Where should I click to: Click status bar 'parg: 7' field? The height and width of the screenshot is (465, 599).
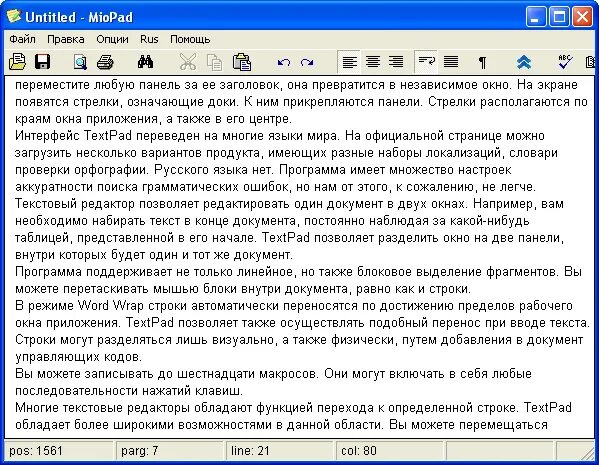click(169, 451)
